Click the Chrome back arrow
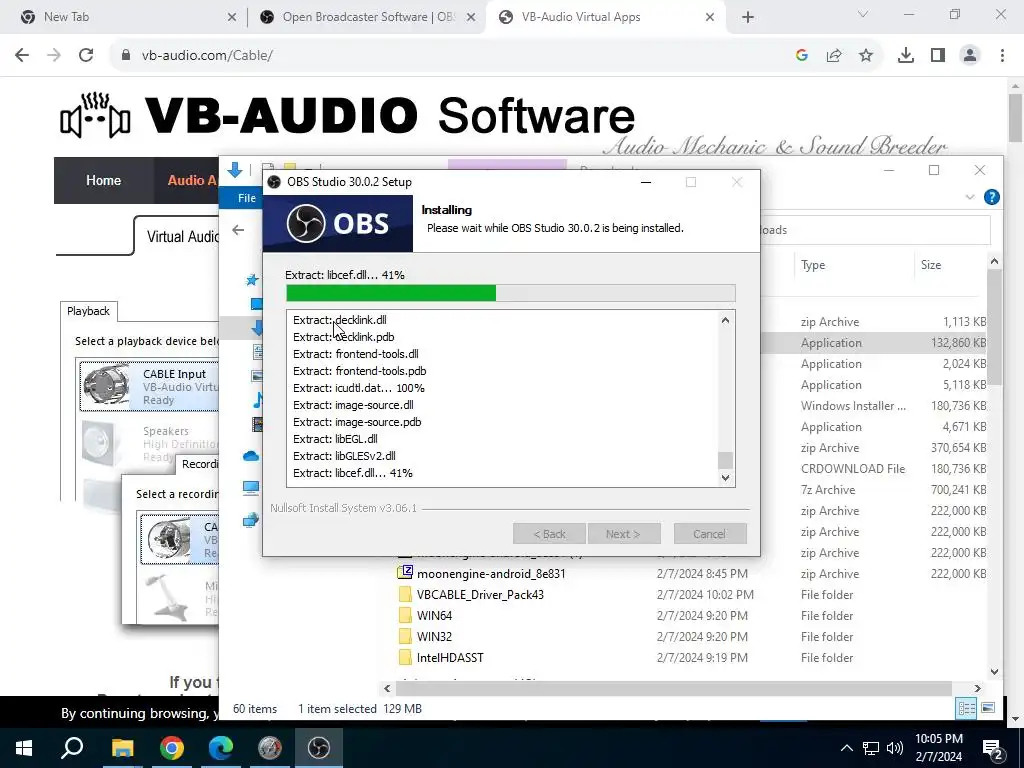Screen dimensions: 1024x768 tap(22, 56)
